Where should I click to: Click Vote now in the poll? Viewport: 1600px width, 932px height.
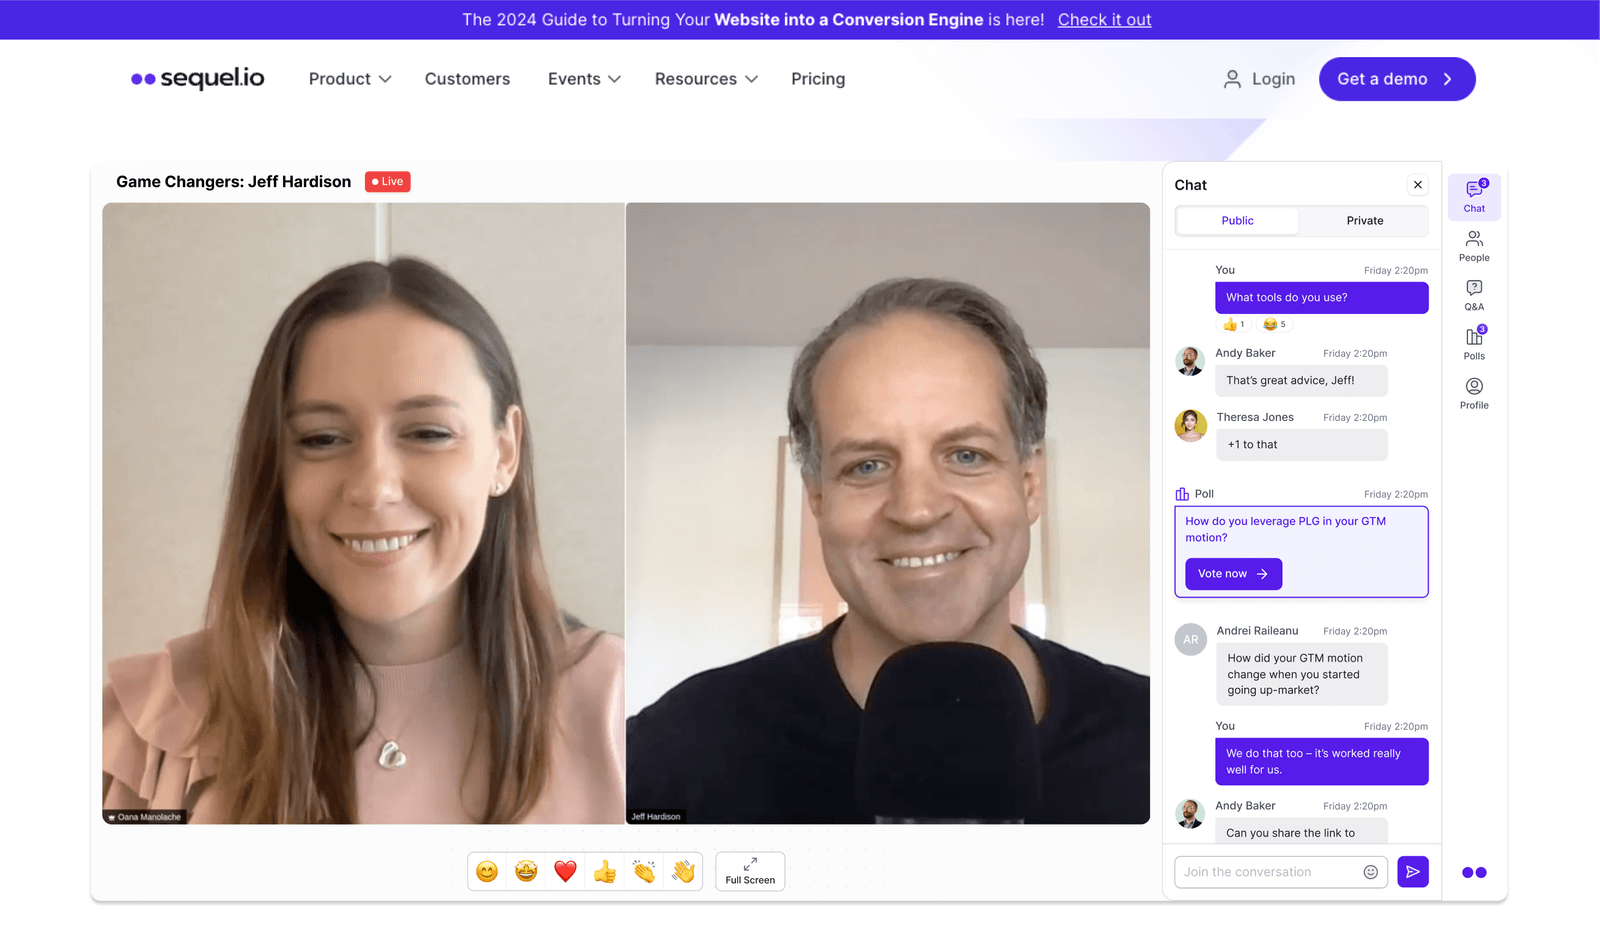pyautogui.click(x=1233, y=574)
